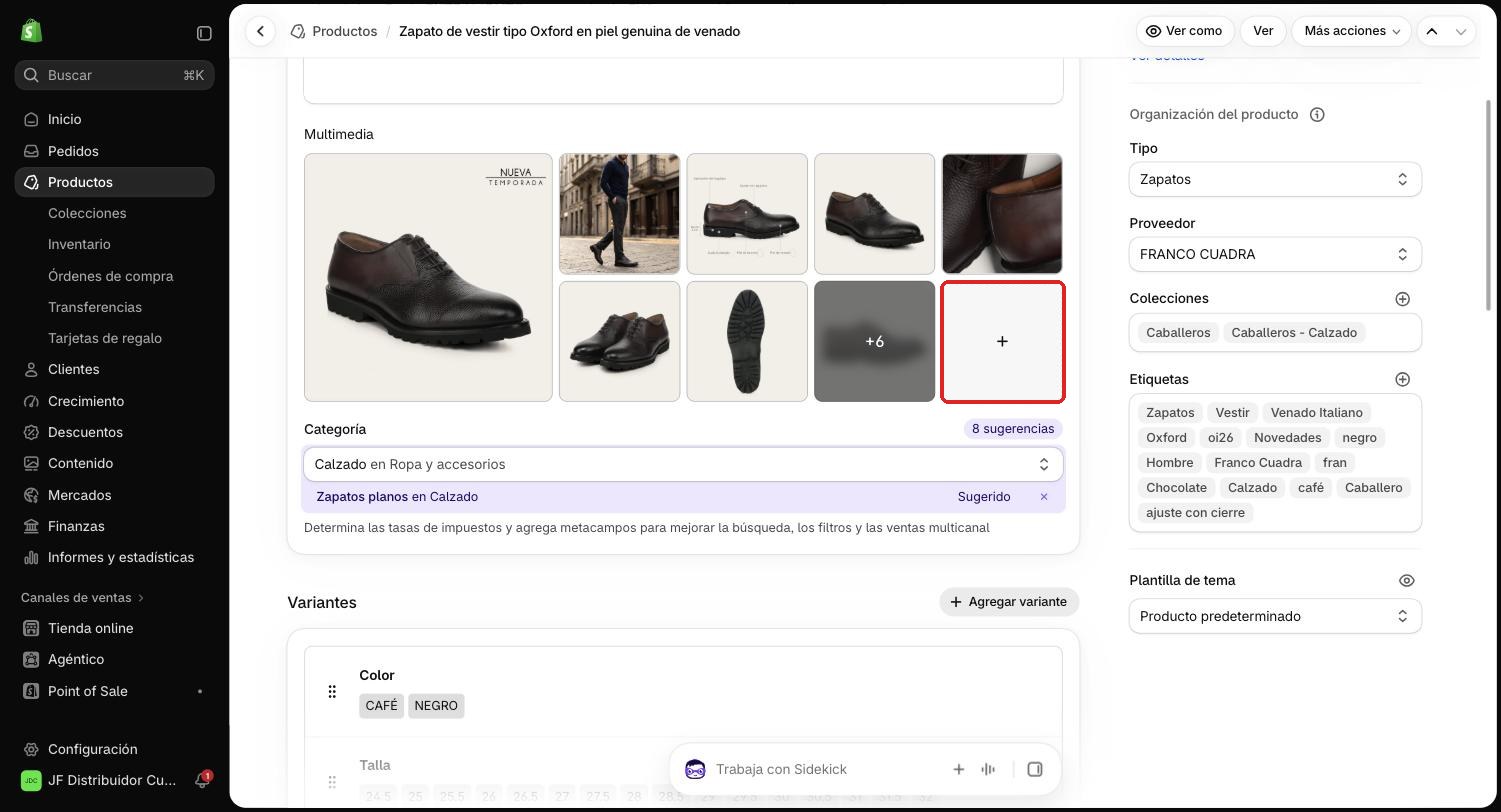Expand Canales de ventas section

click(83, 598)
